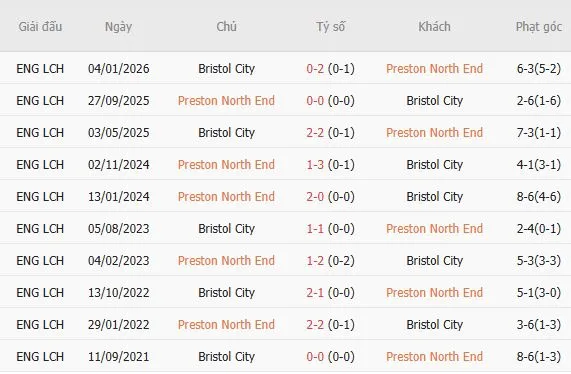Click the Phạt góc column header
This screenshot has height=374, width=571.
point(539,27)
